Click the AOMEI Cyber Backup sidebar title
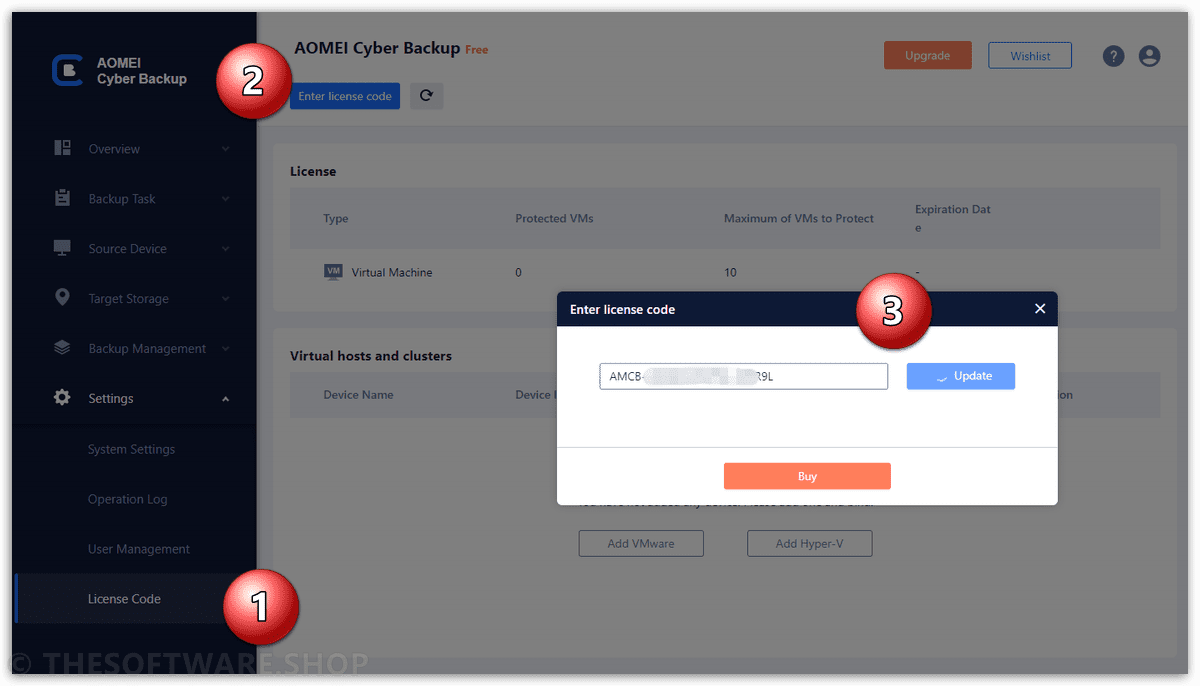This screenshot has width=1200, height=686. 141,71
